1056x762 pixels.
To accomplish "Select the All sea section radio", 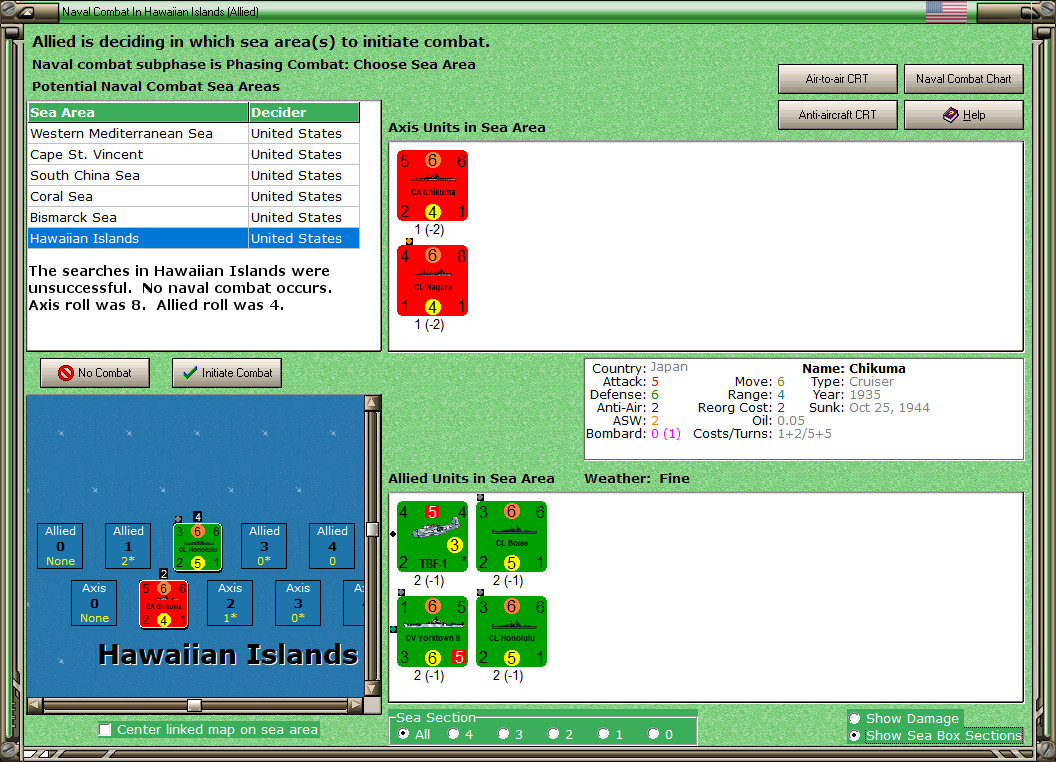I will [x=403, y=734].
